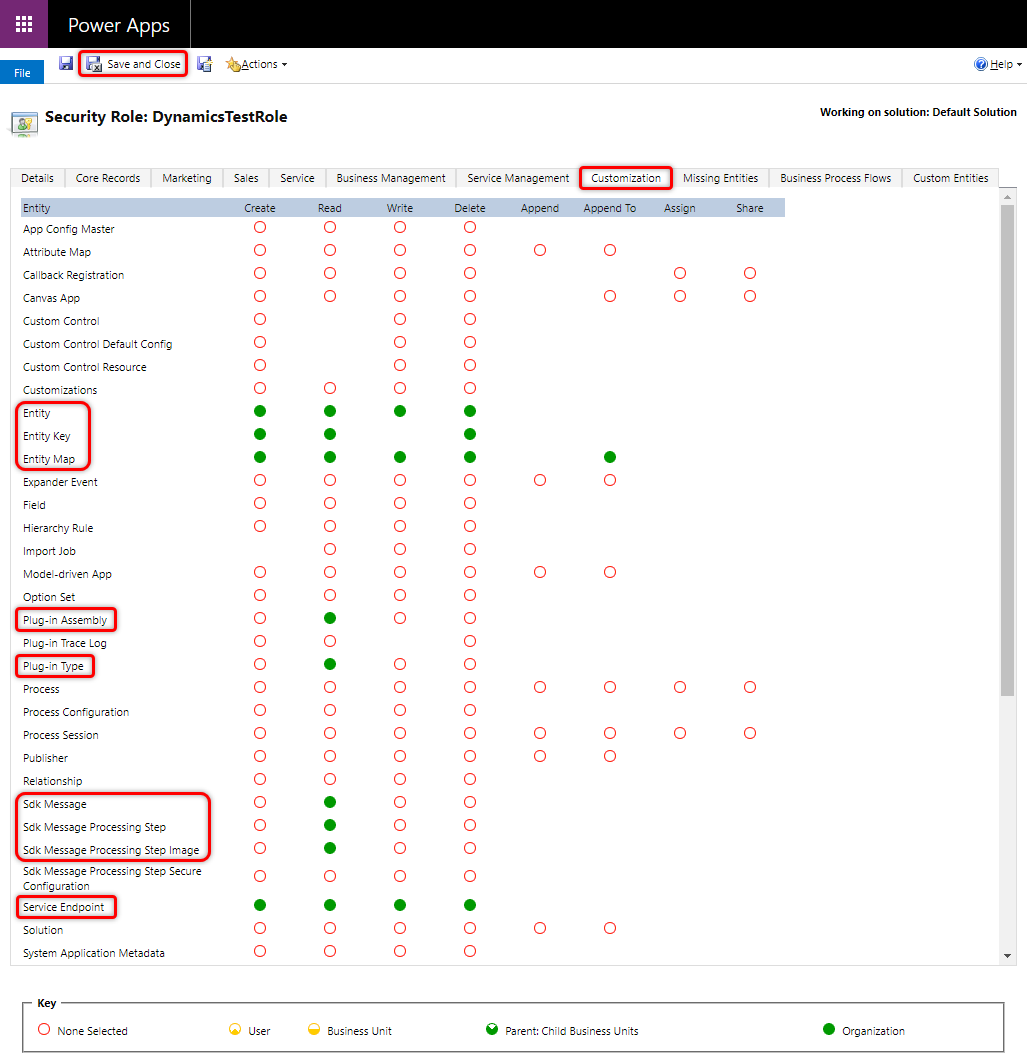Open the Business Management tab
1027x1061 pixels.
(x=391, y=178)
